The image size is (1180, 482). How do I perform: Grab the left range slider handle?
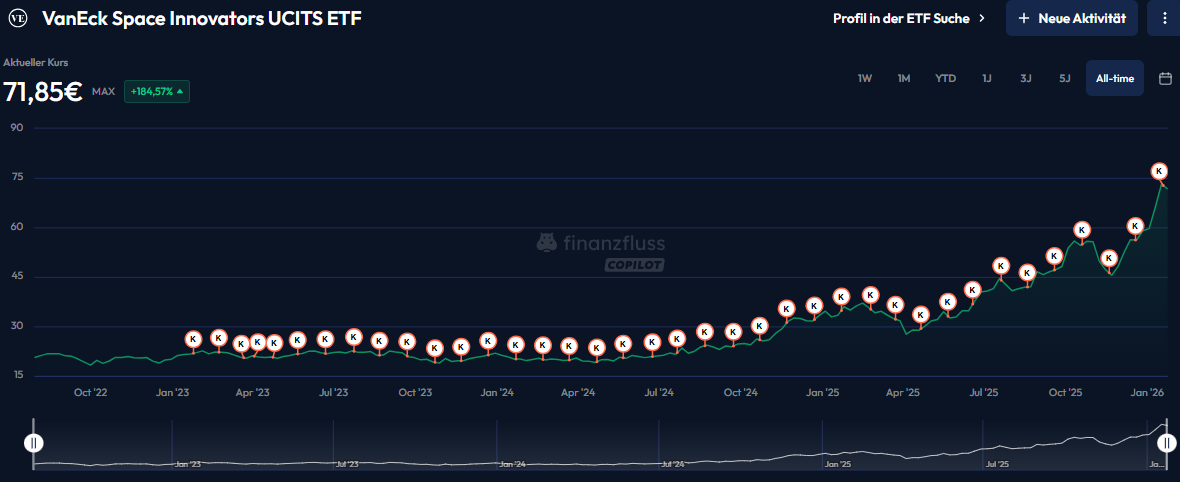[34, 443]
